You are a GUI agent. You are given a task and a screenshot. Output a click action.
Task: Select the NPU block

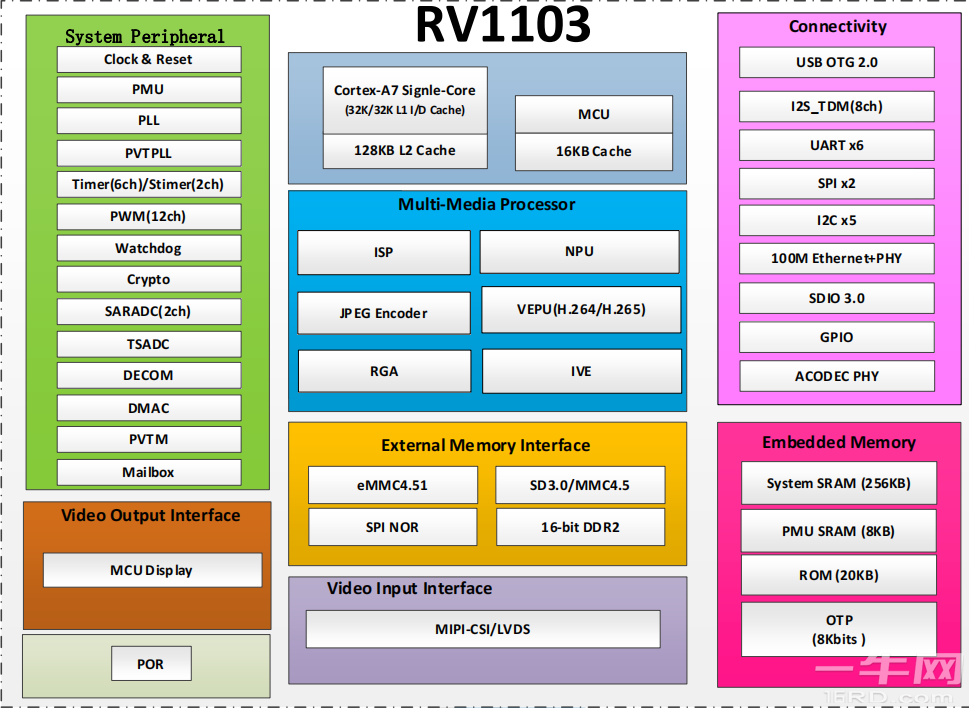click(579, 251)
